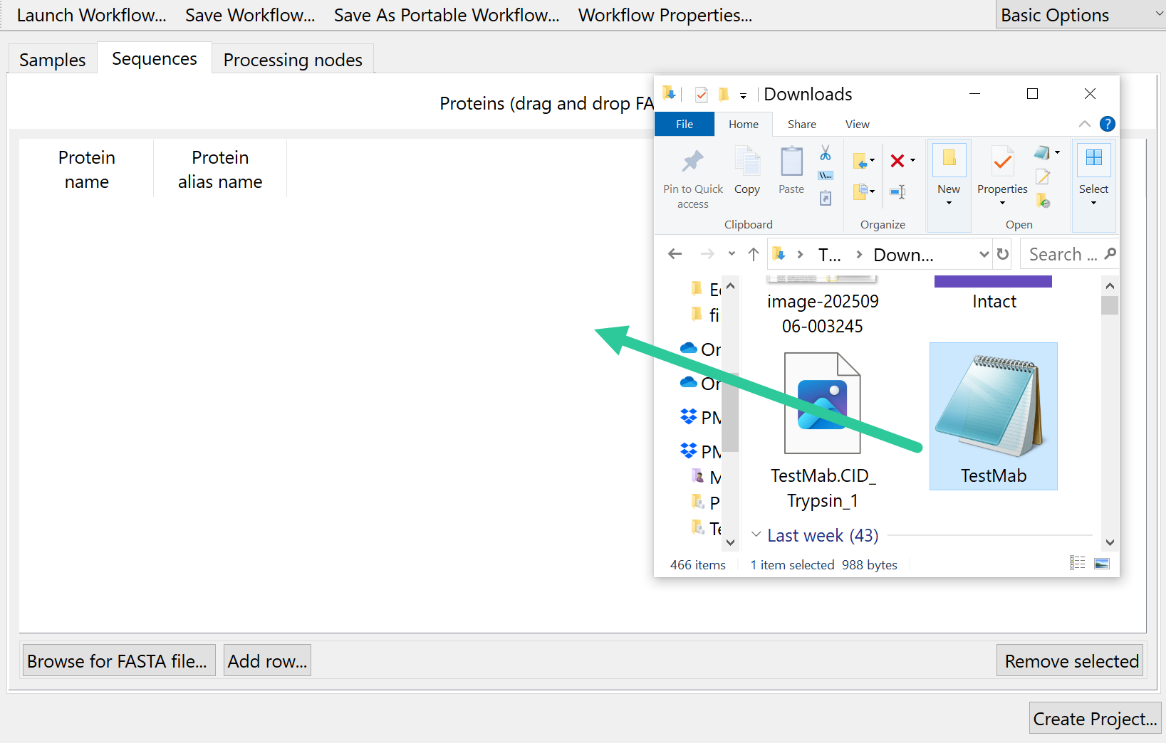Click the title bar New folder icon
Image resolution: width=1166 pixels, height=743 pixels.
[723, 94]
